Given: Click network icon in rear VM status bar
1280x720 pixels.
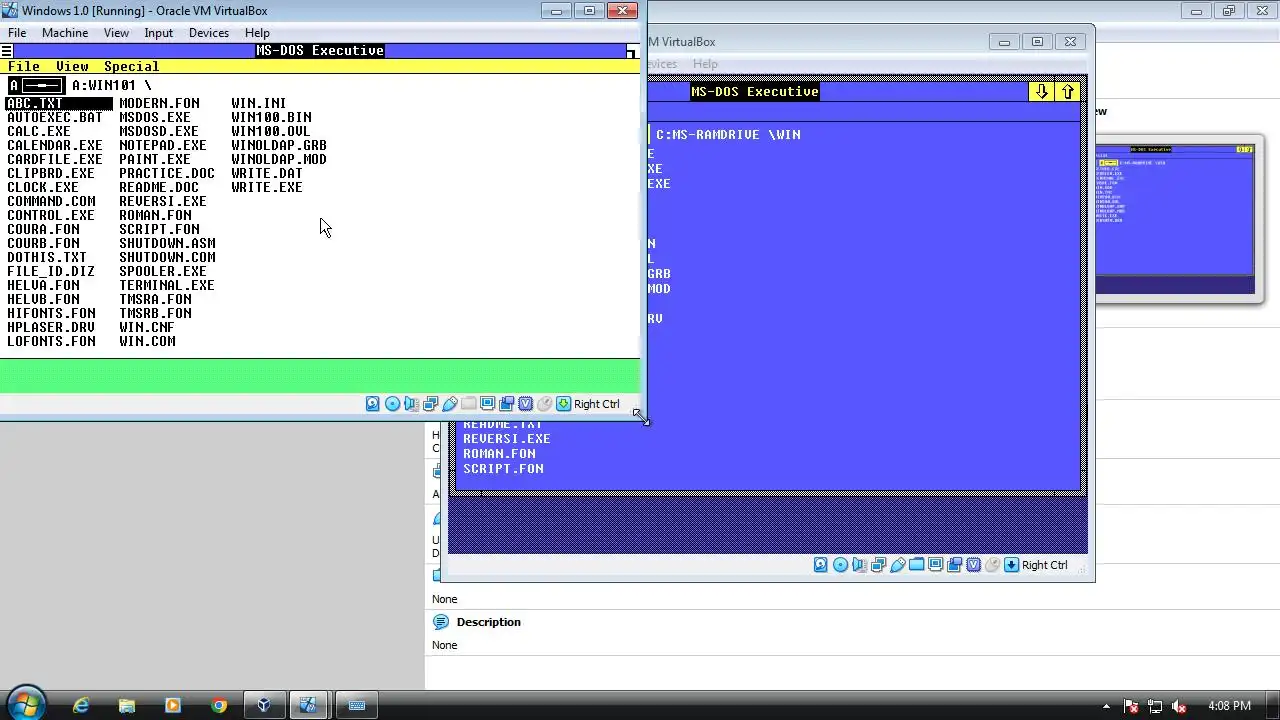Looking at the screenshot, I should coord(878,565).
